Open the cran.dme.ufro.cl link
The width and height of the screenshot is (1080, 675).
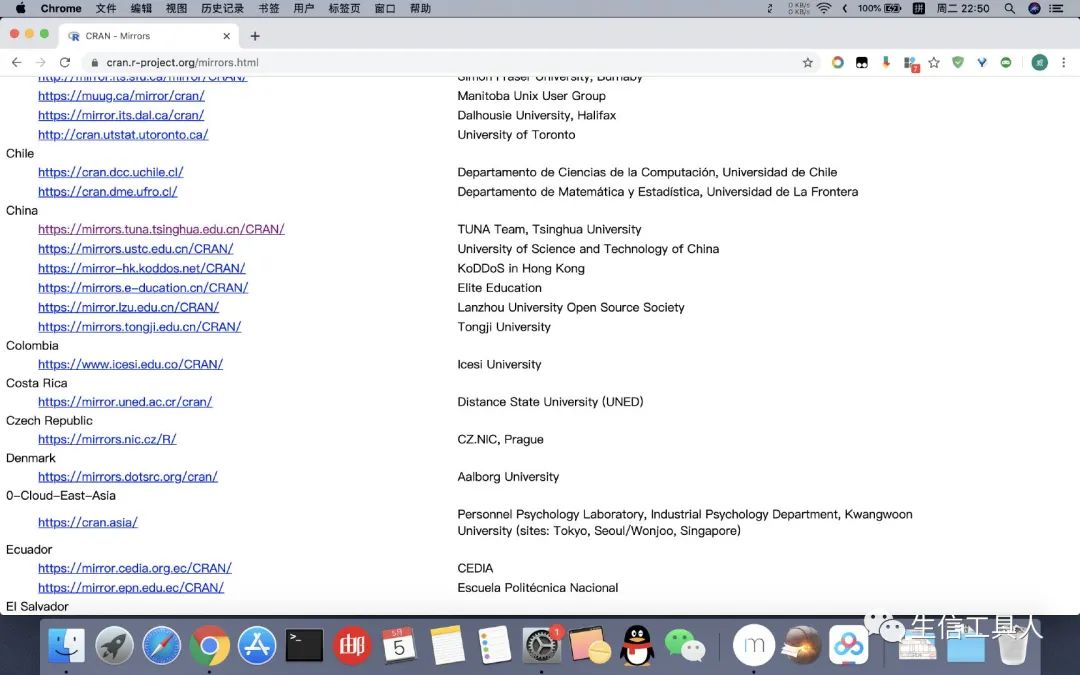click(108, 191)
